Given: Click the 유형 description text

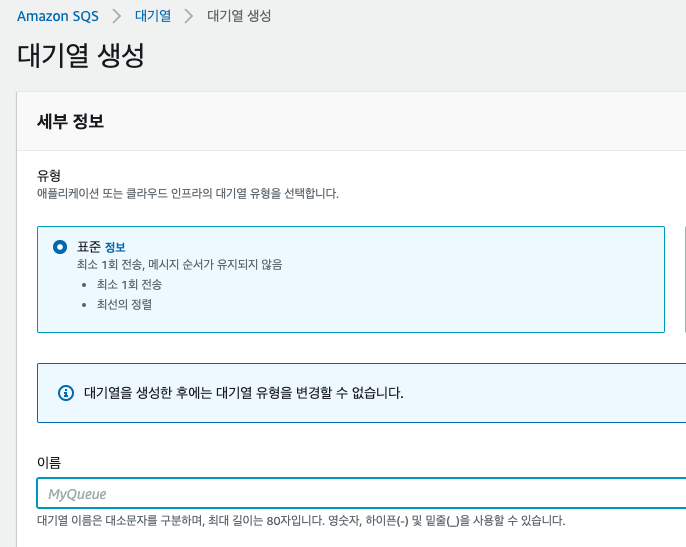Looking at the screenshot, I should [188, 193].
